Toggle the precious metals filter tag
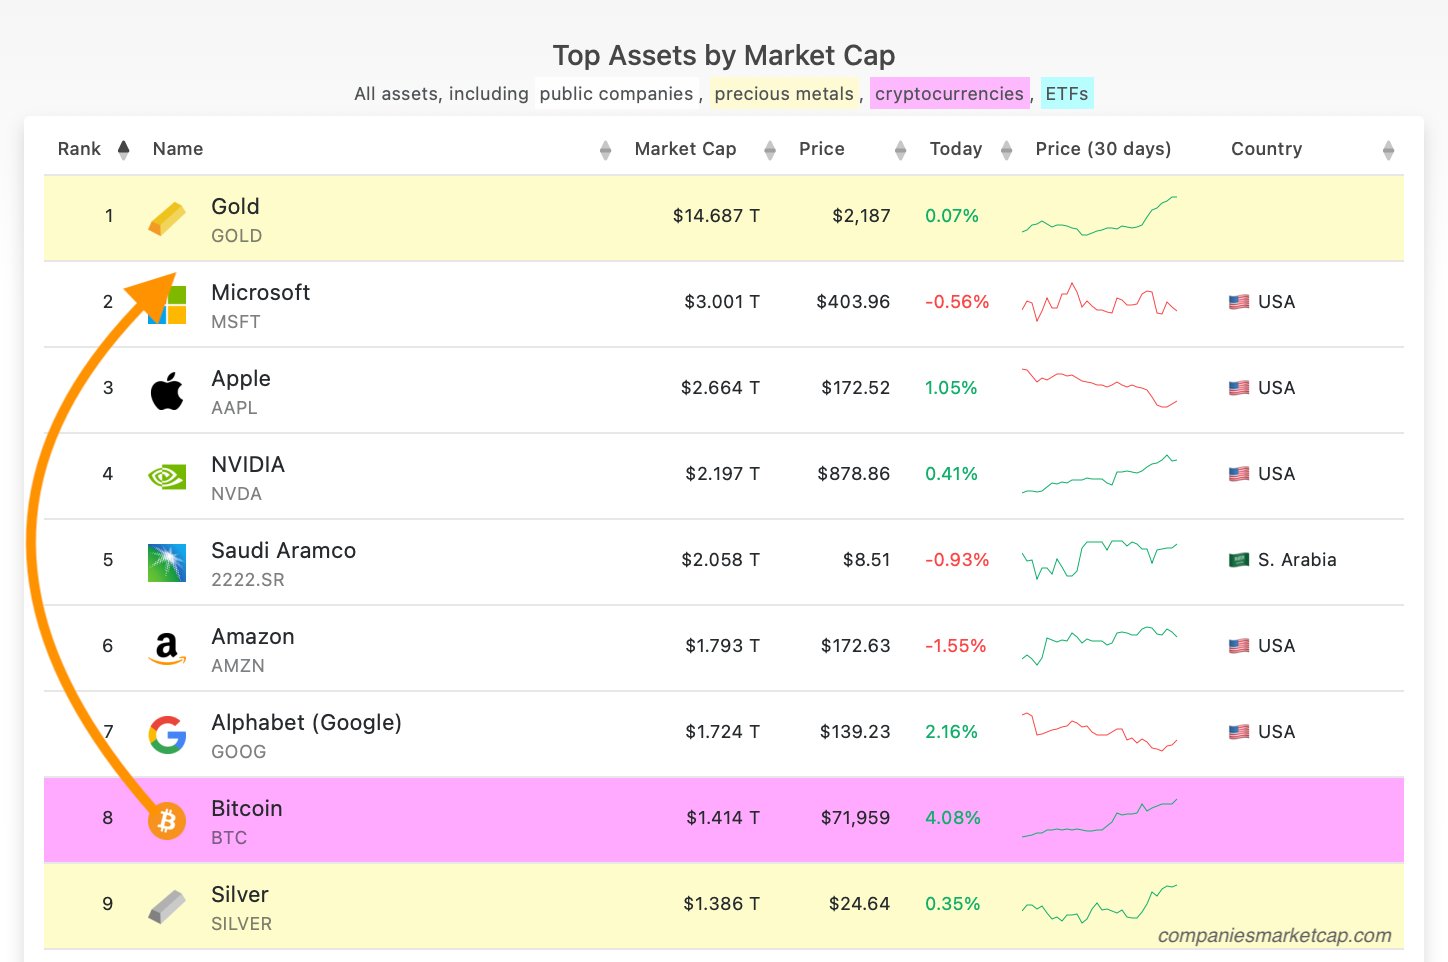The image size is (1448, 962). click(x=784, y=94)
